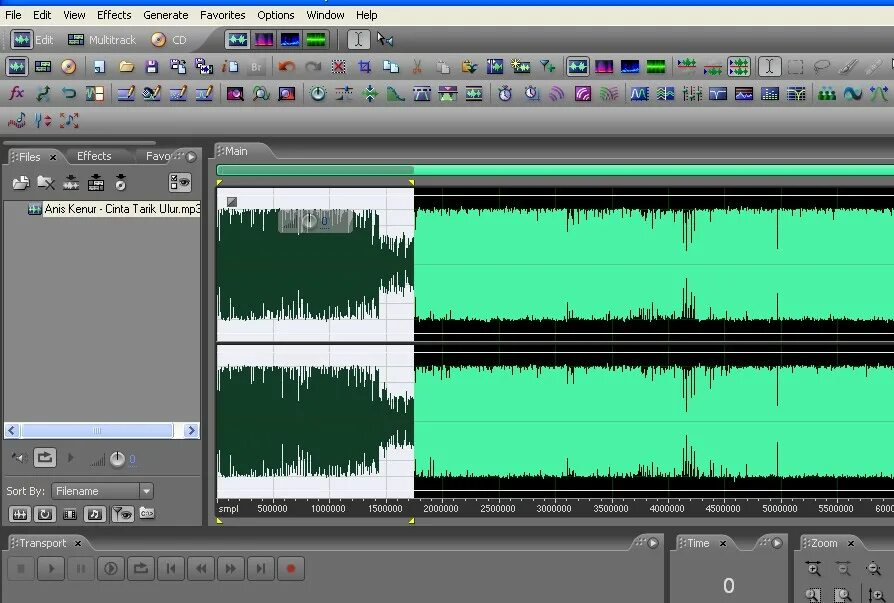This screenshot has height=603, width=894.
Task: Click the scissors Cut icon
Action: (x=417, y=67)
